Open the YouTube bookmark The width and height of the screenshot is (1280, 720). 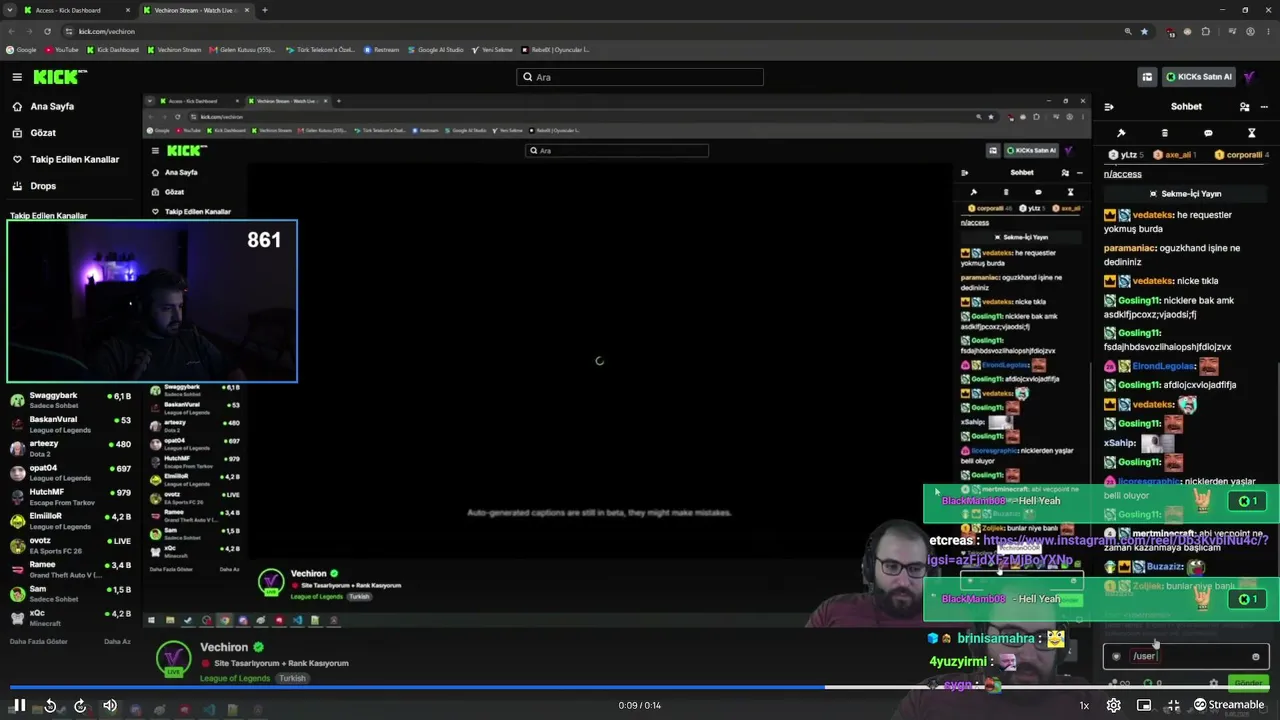click(61, 49)
